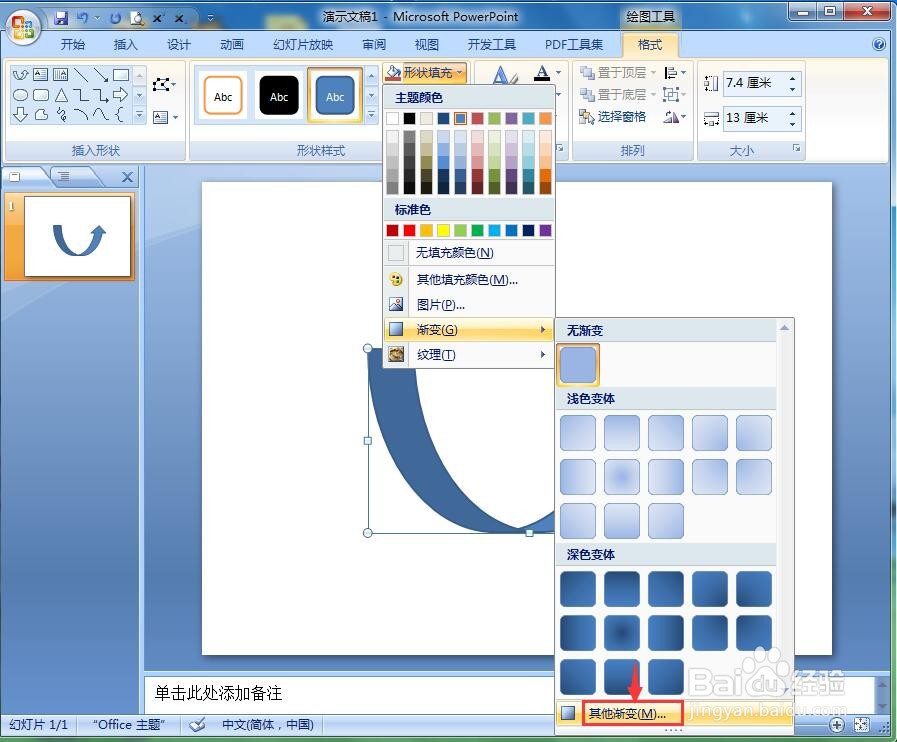Click the Redo icon in quick access toolbar
897x742 pixels.
click(x=115, y=18)
